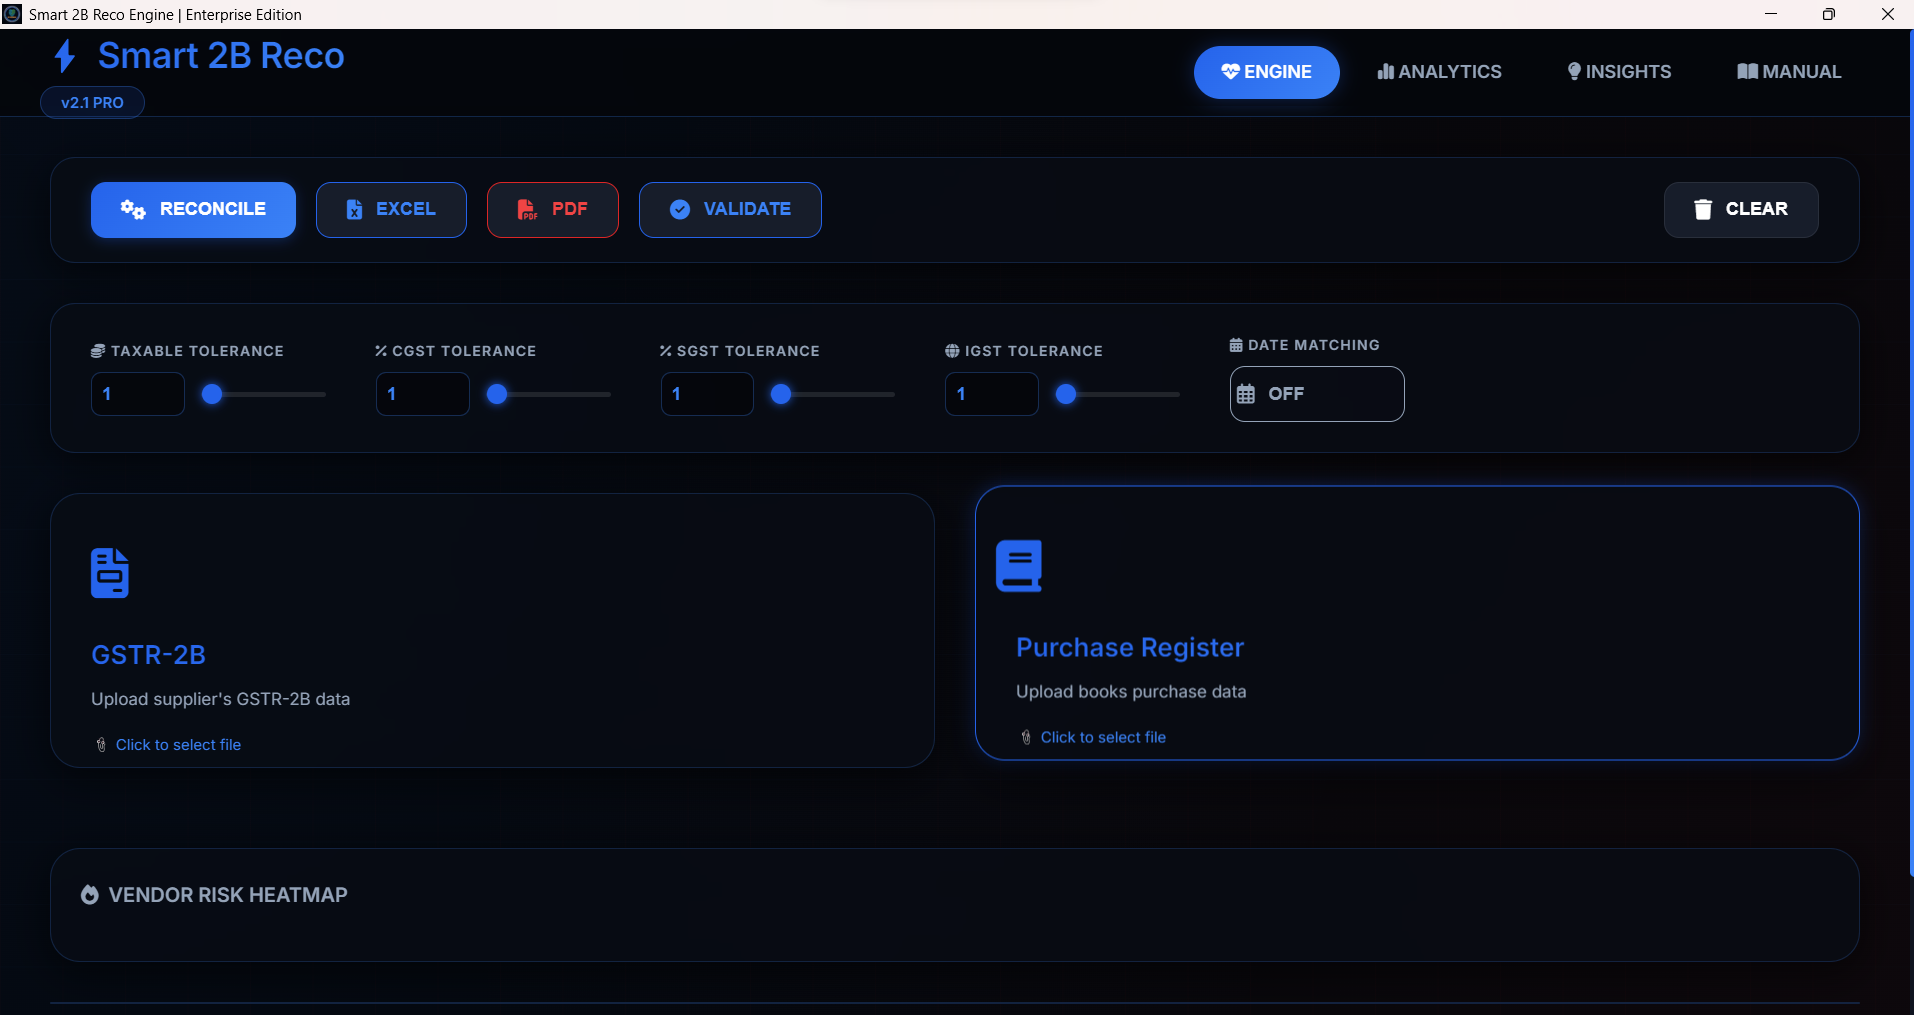Focus the CGST Tolerance value field
The height and width of the screenshot is (1015, 1914).
[x=422, y=394]
